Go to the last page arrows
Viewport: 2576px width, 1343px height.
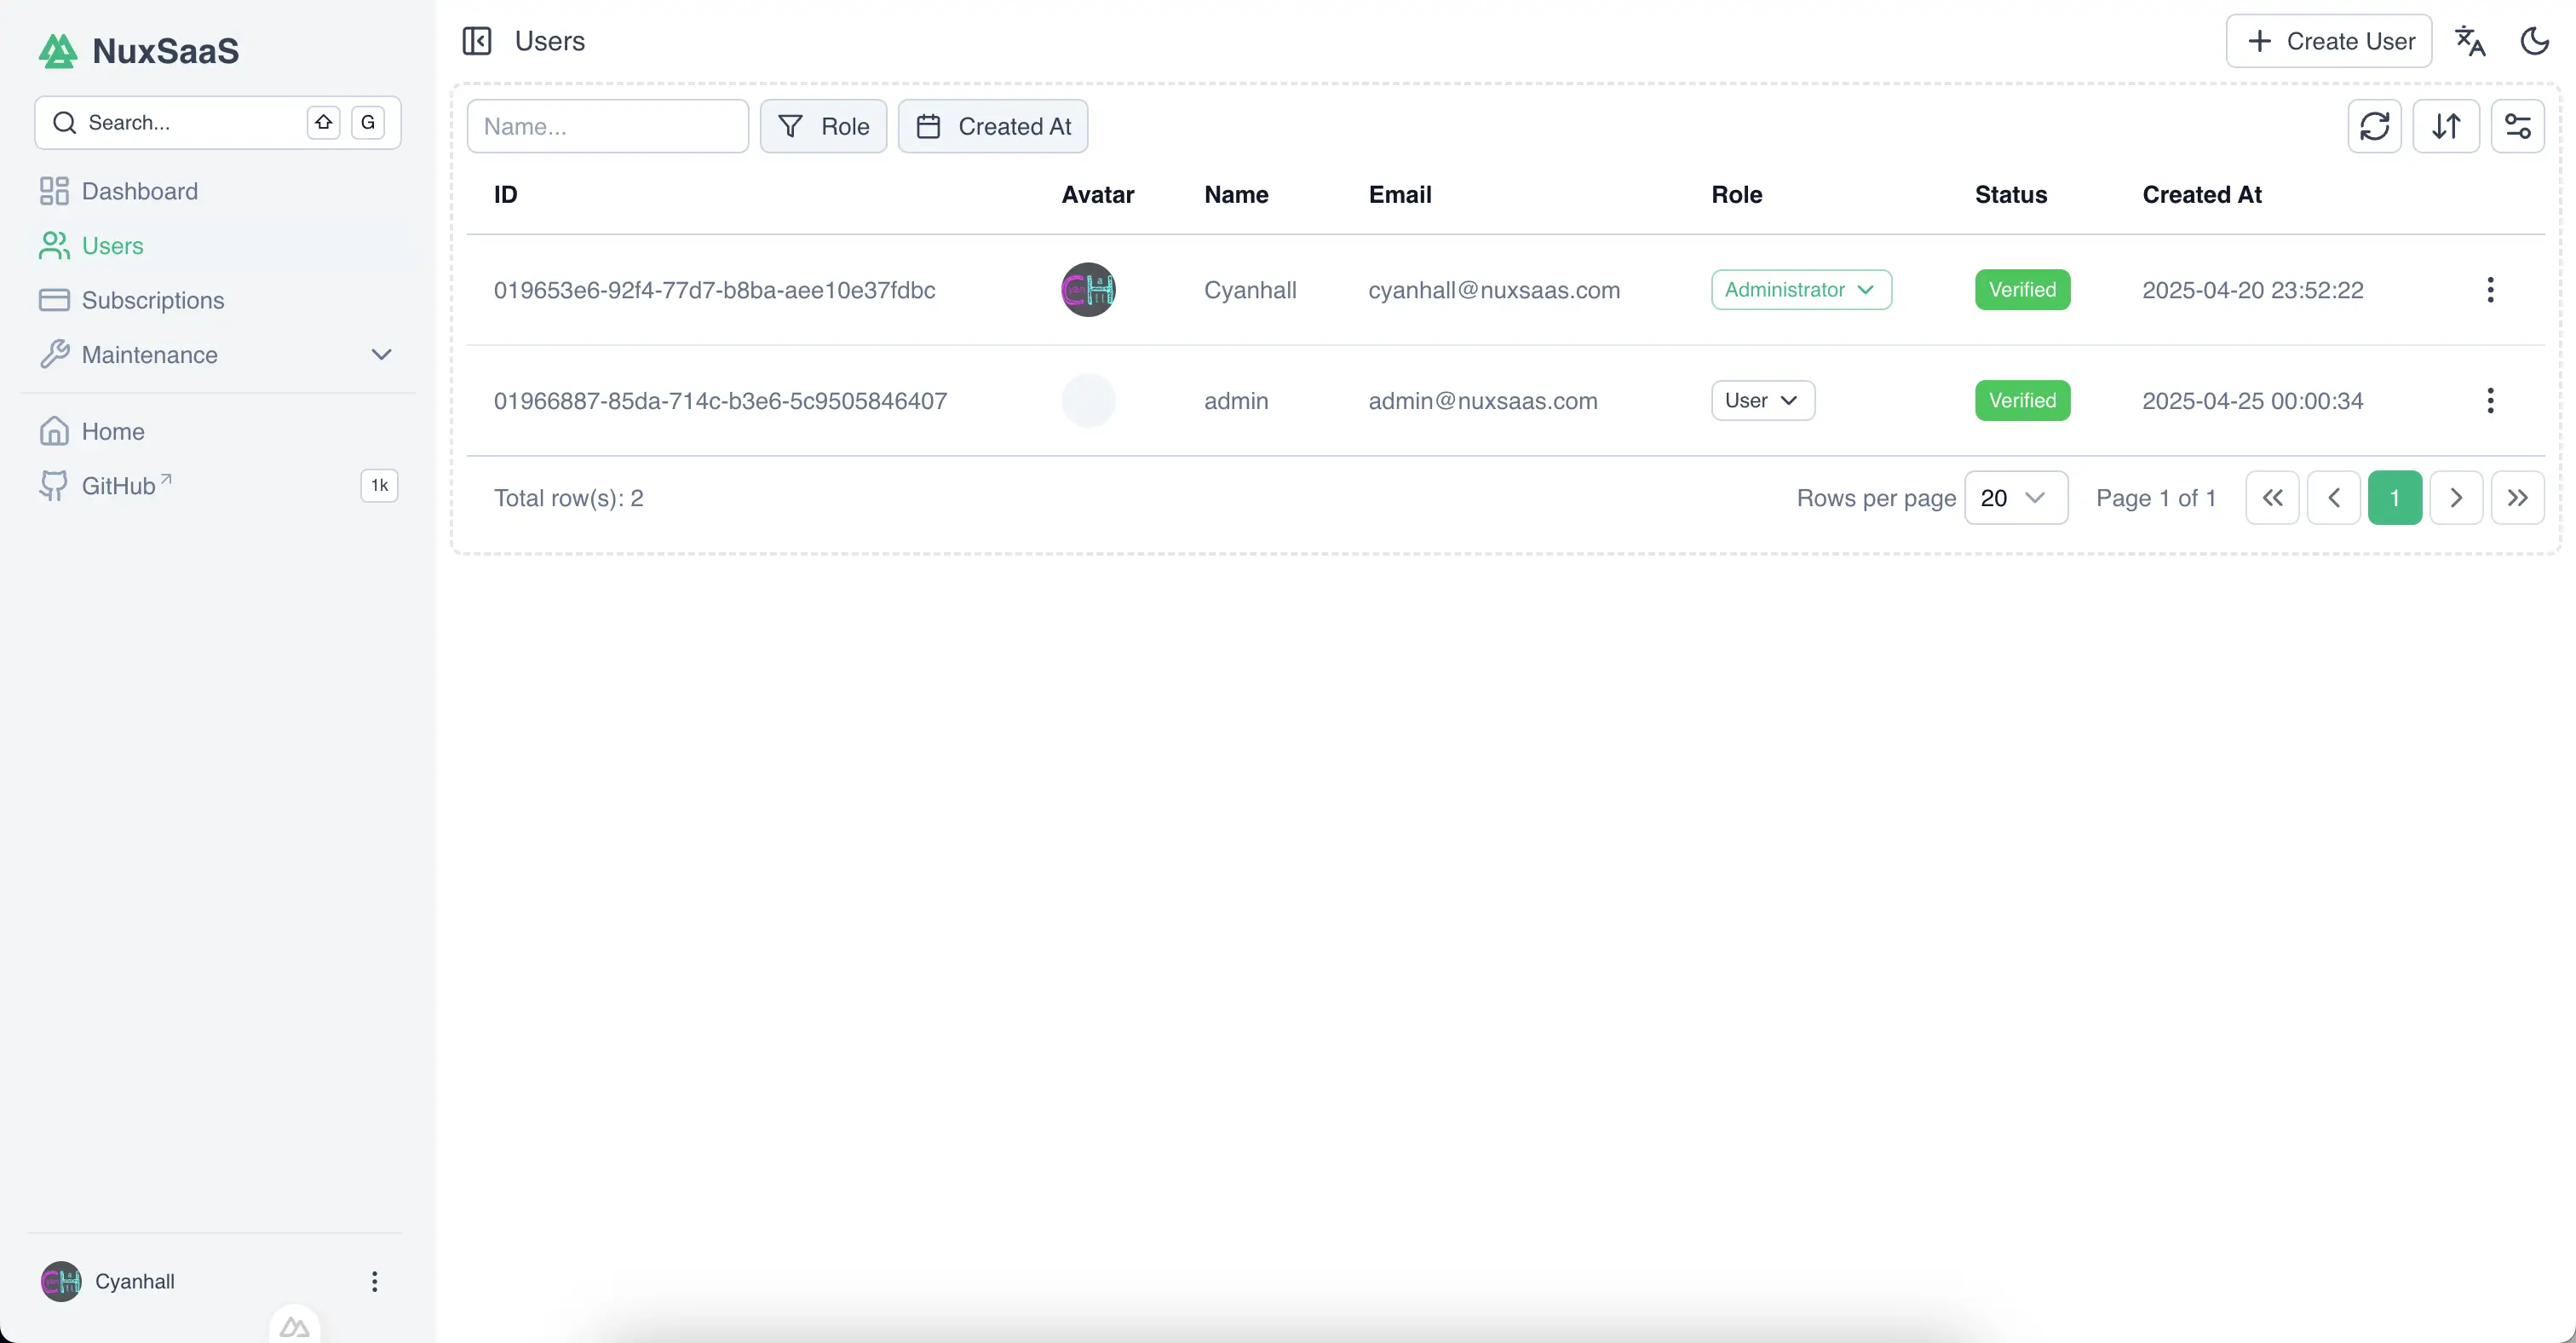[x=2517, y=498]
